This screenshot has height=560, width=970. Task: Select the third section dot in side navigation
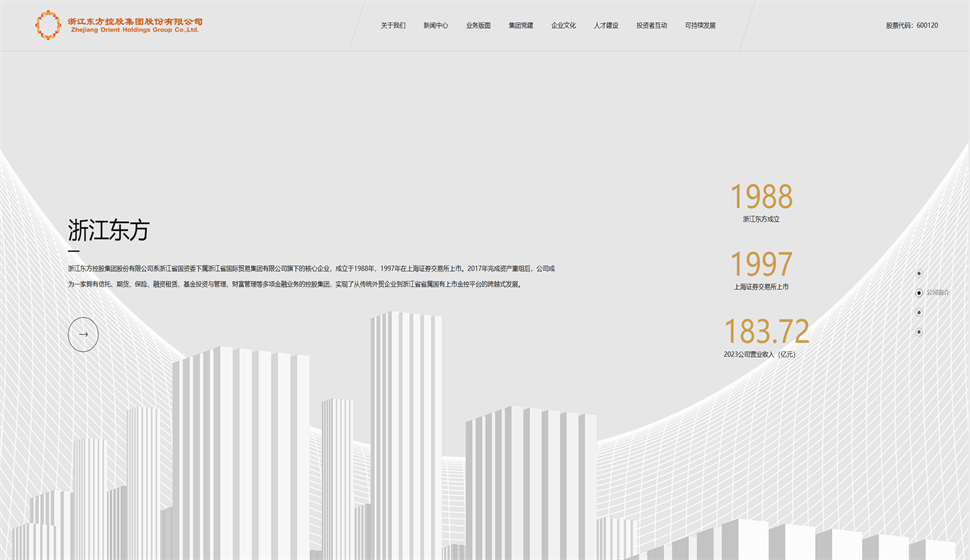point(919,312)
